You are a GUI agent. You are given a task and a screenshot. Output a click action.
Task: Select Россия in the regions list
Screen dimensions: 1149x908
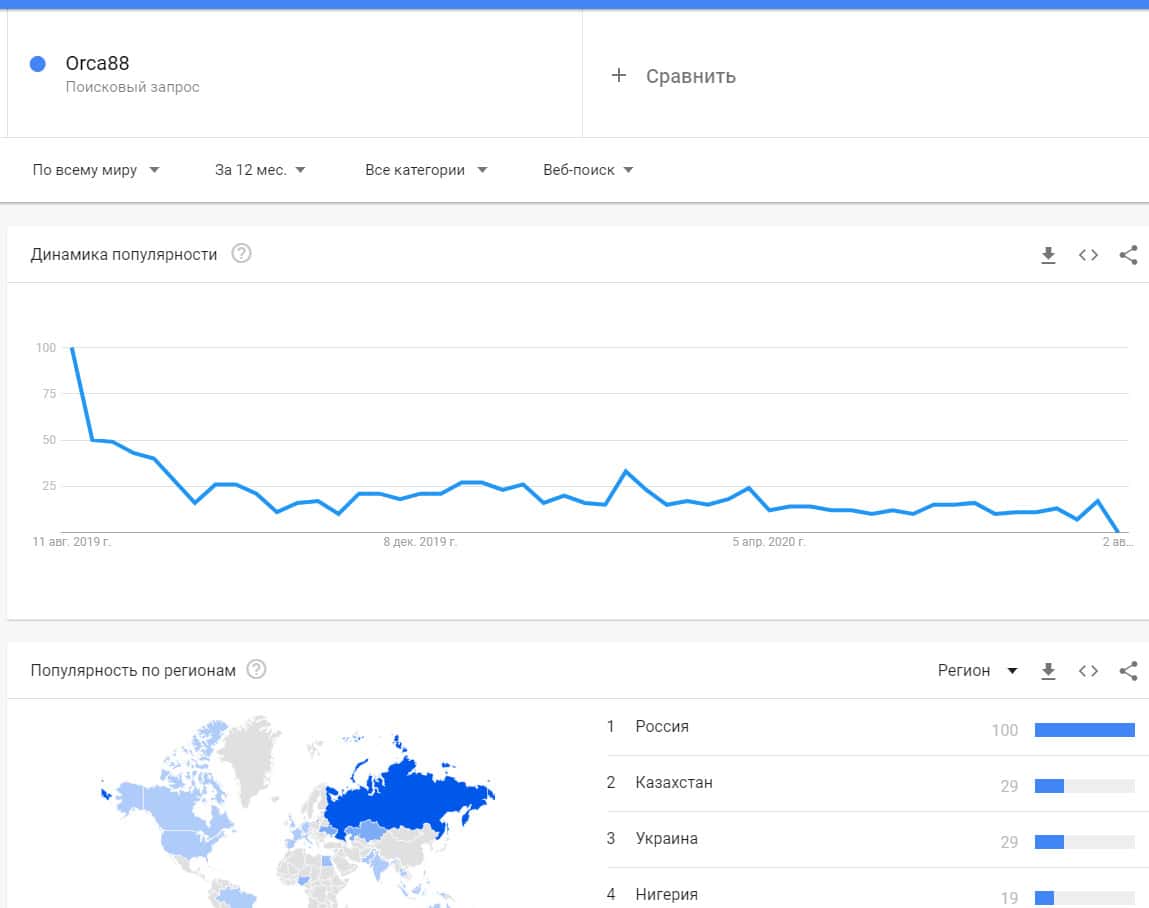[662, 727]
